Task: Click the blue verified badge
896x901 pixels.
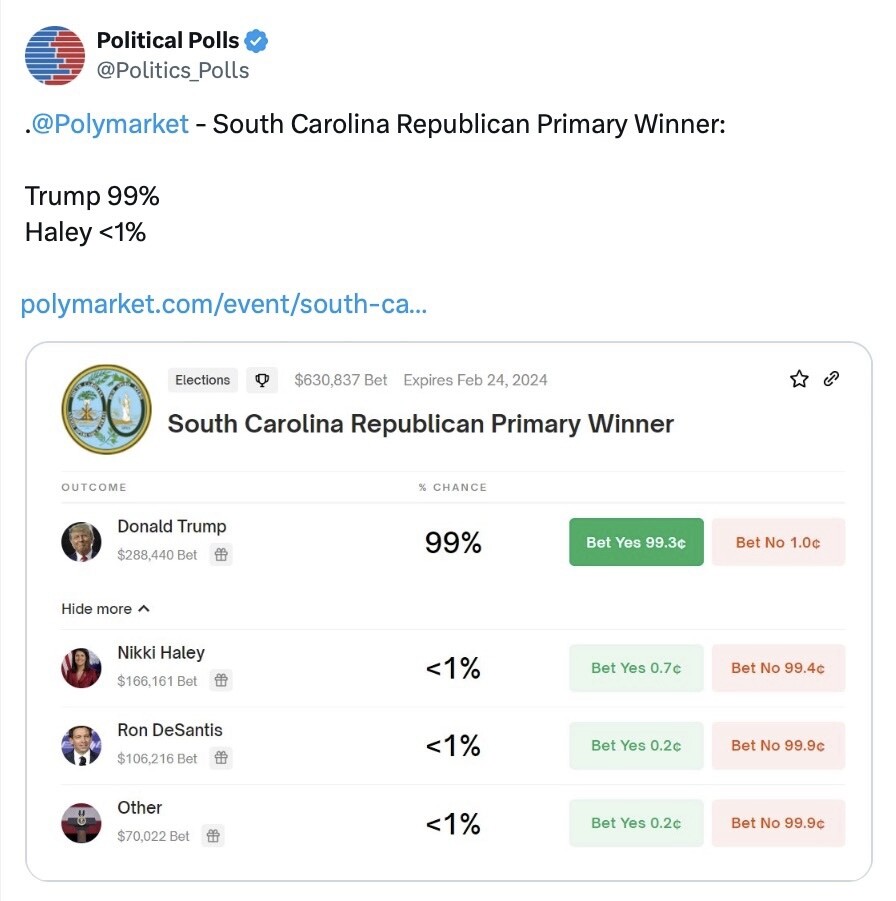Action: point(258,41)
